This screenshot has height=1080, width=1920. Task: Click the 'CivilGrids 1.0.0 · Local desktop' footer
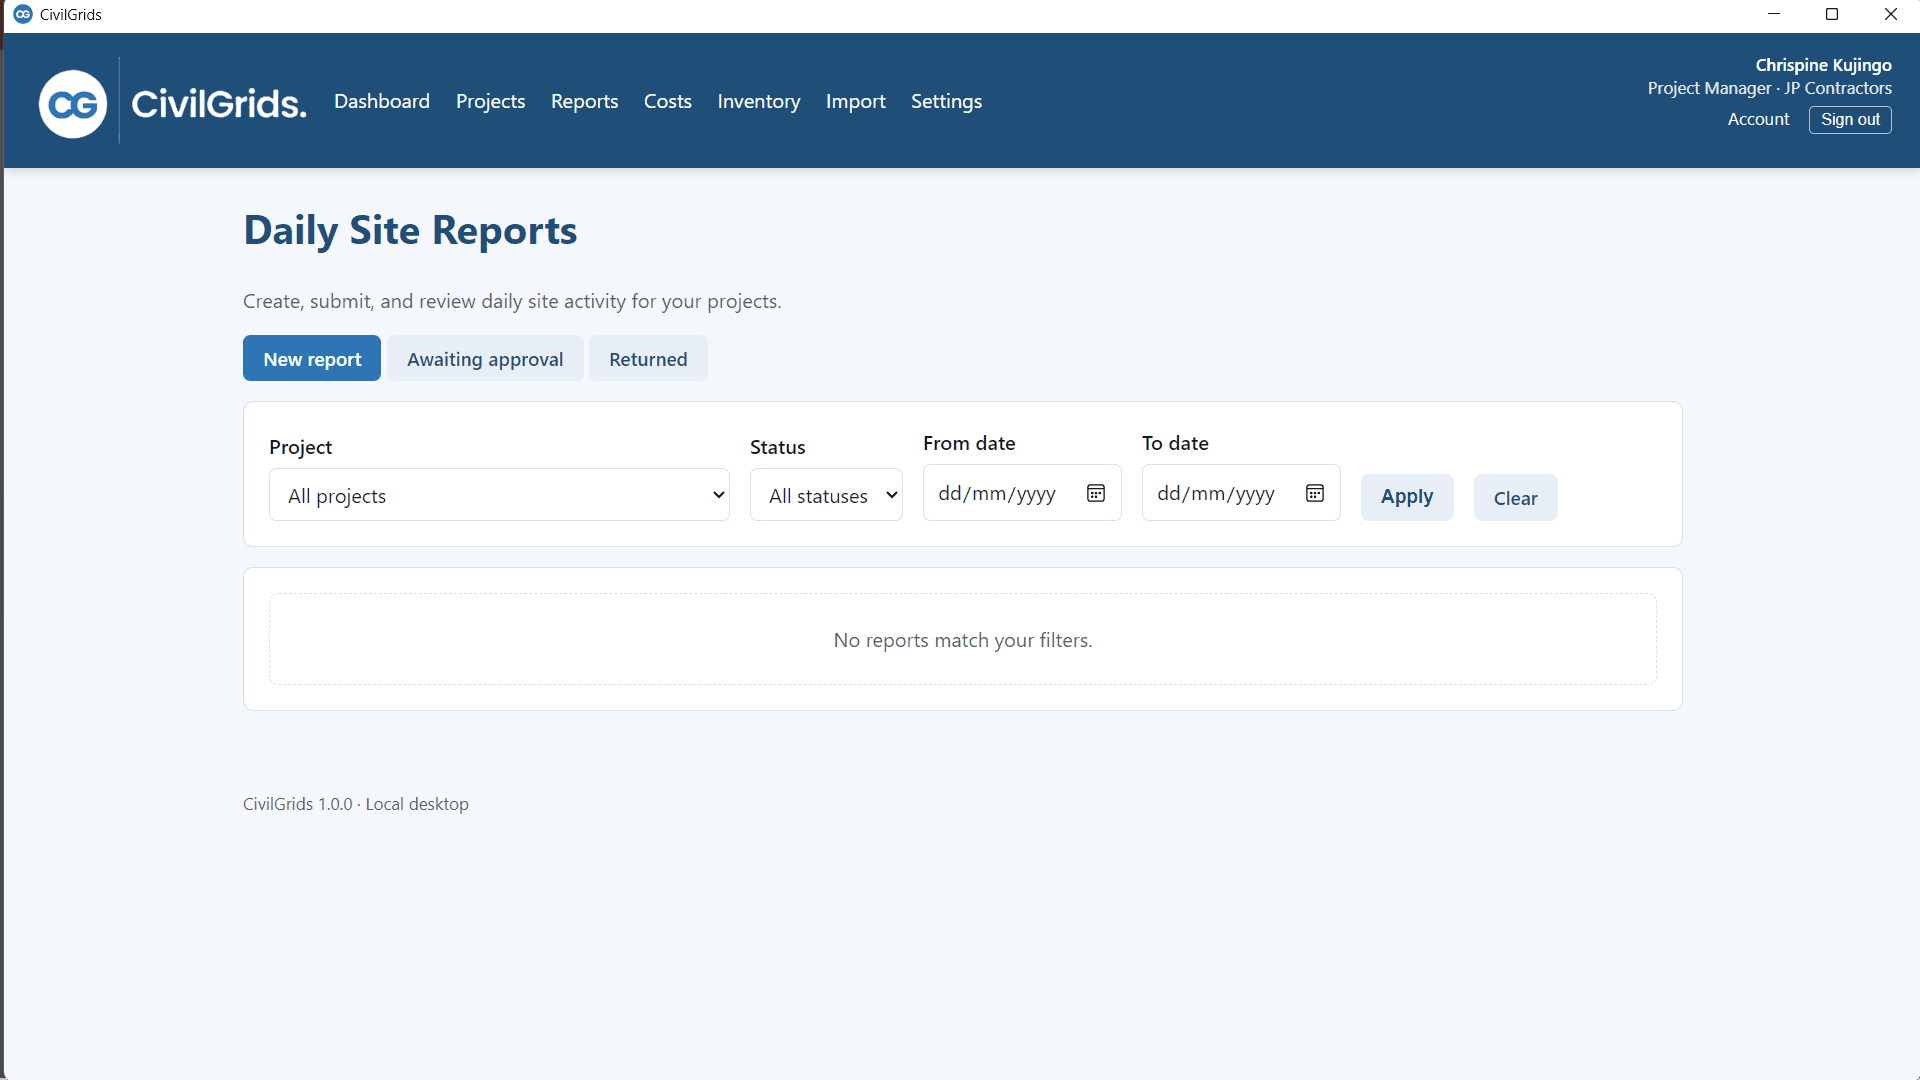(x=356, y=804)
